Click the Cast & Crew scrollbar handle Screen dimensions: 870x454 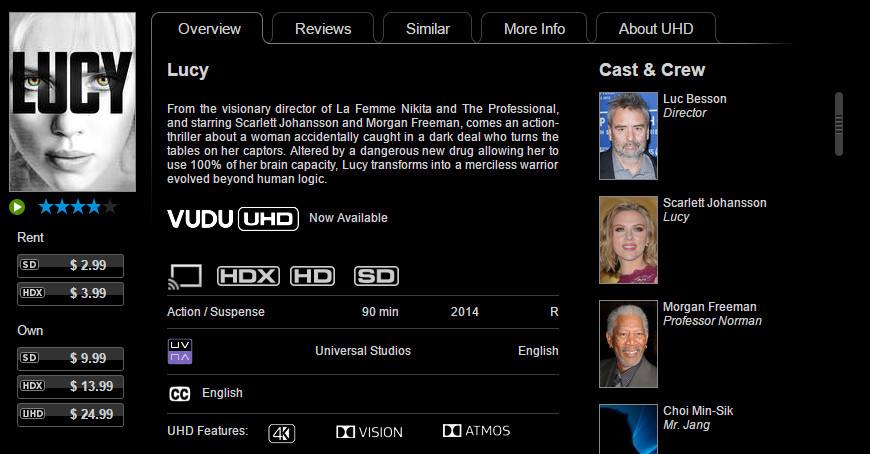[839, 124]
